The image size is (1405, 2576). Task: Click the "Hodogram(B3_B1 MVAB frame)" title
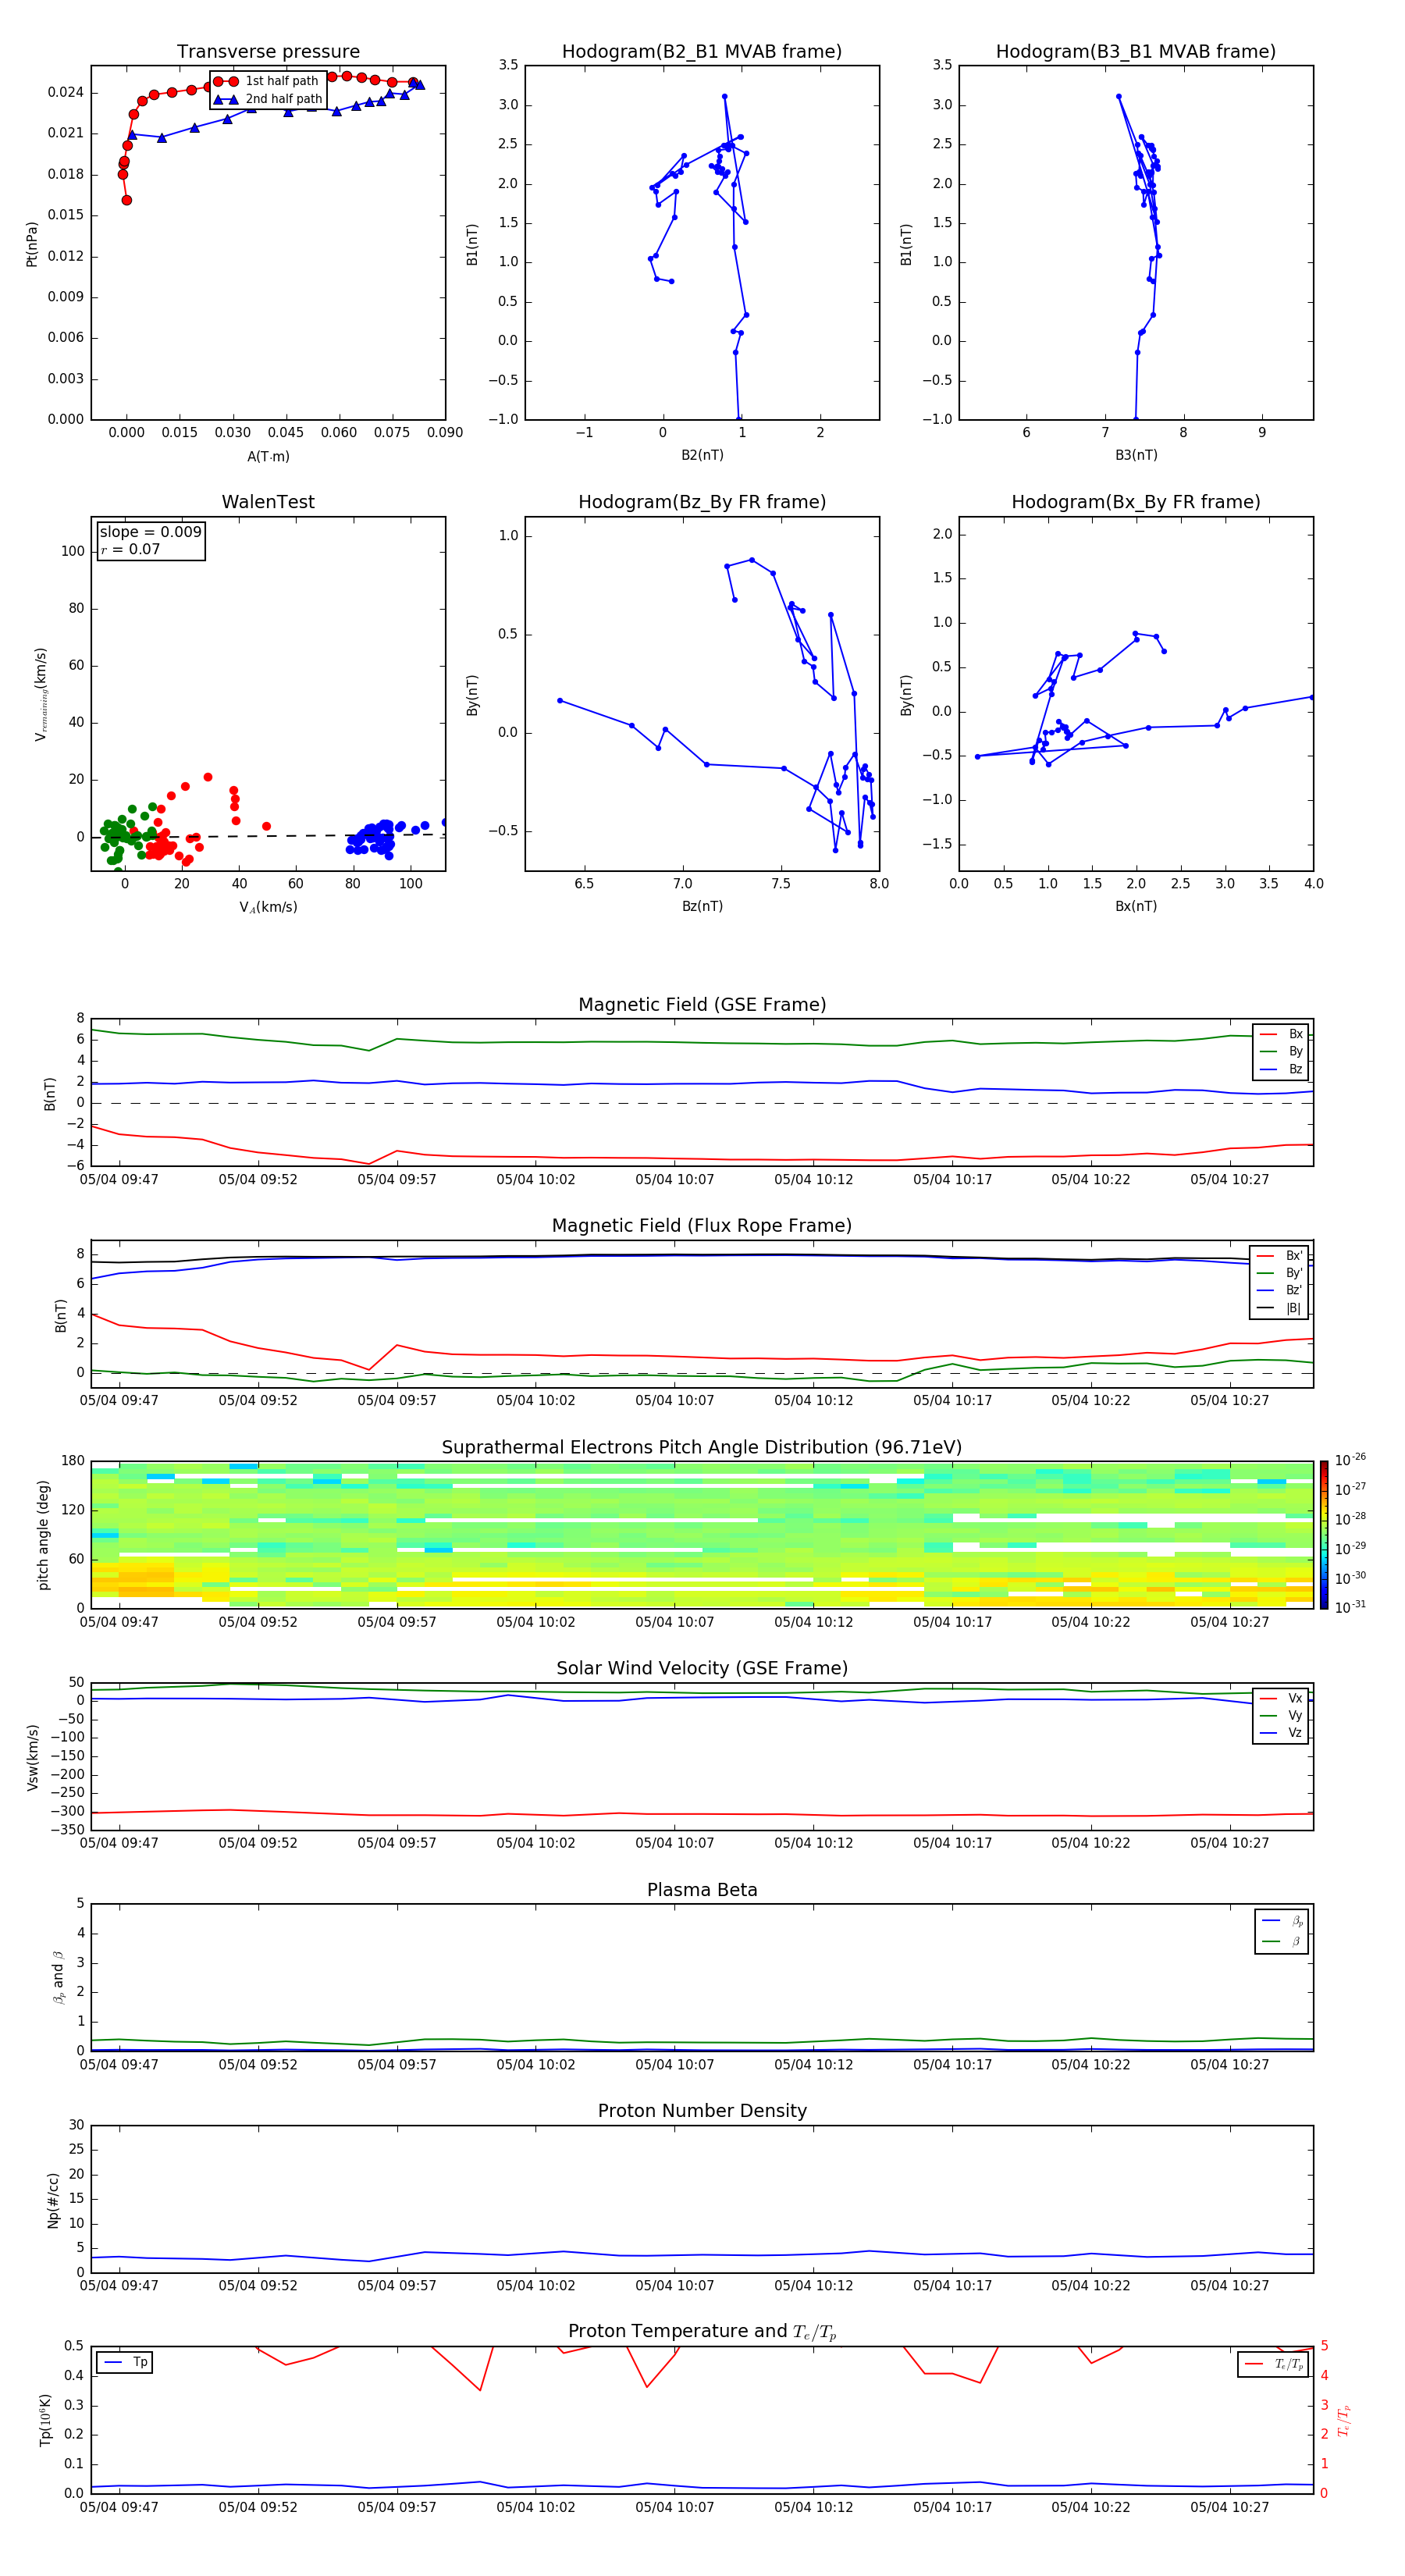(x=1136, y=51)
